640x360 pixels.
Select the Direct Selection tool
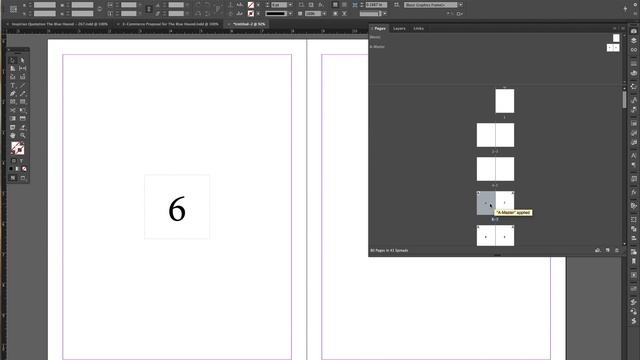pos(22,60)
